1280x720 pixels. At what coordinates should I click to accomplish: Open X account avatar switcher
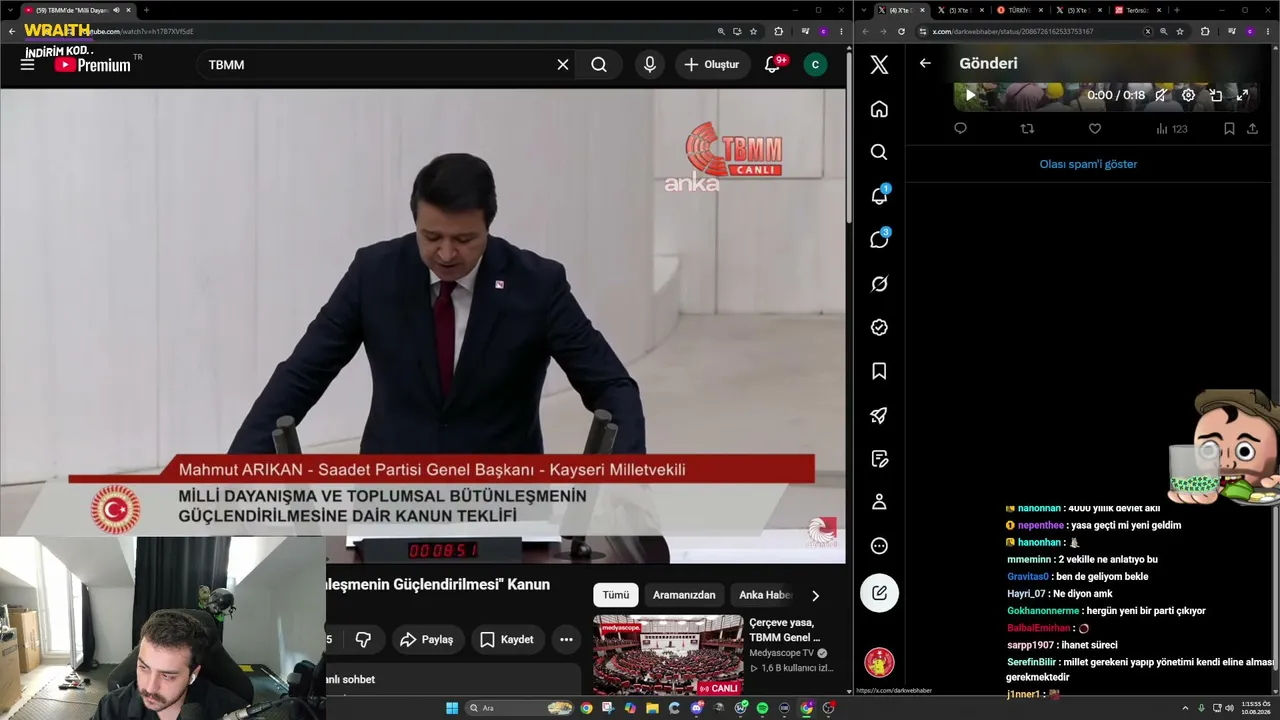pos(879,662)
